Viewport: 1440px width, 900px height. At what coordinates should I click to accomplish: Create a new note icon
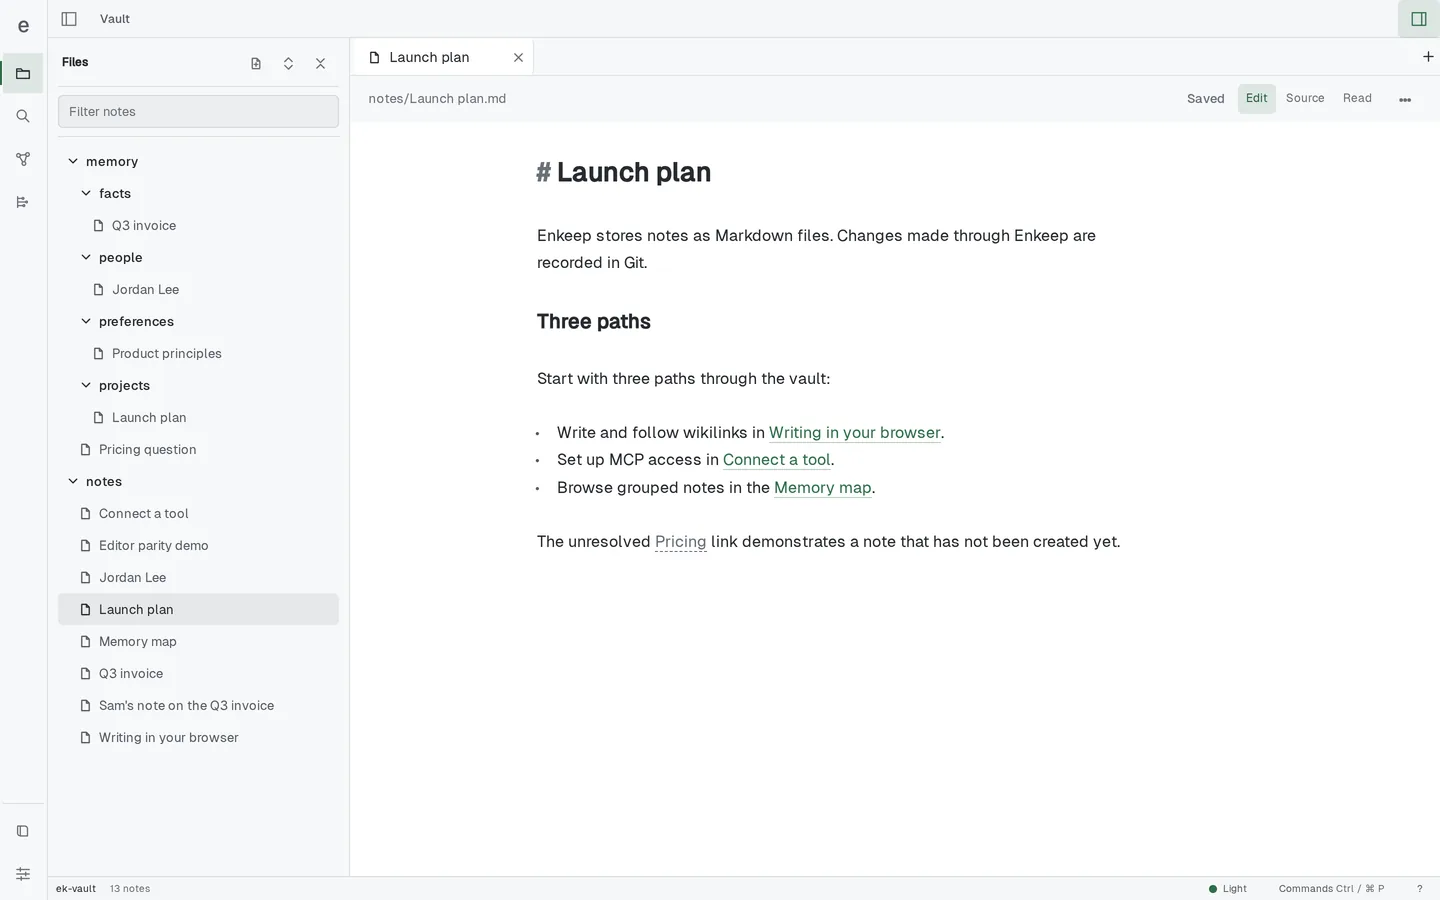(x=256, y=63)
